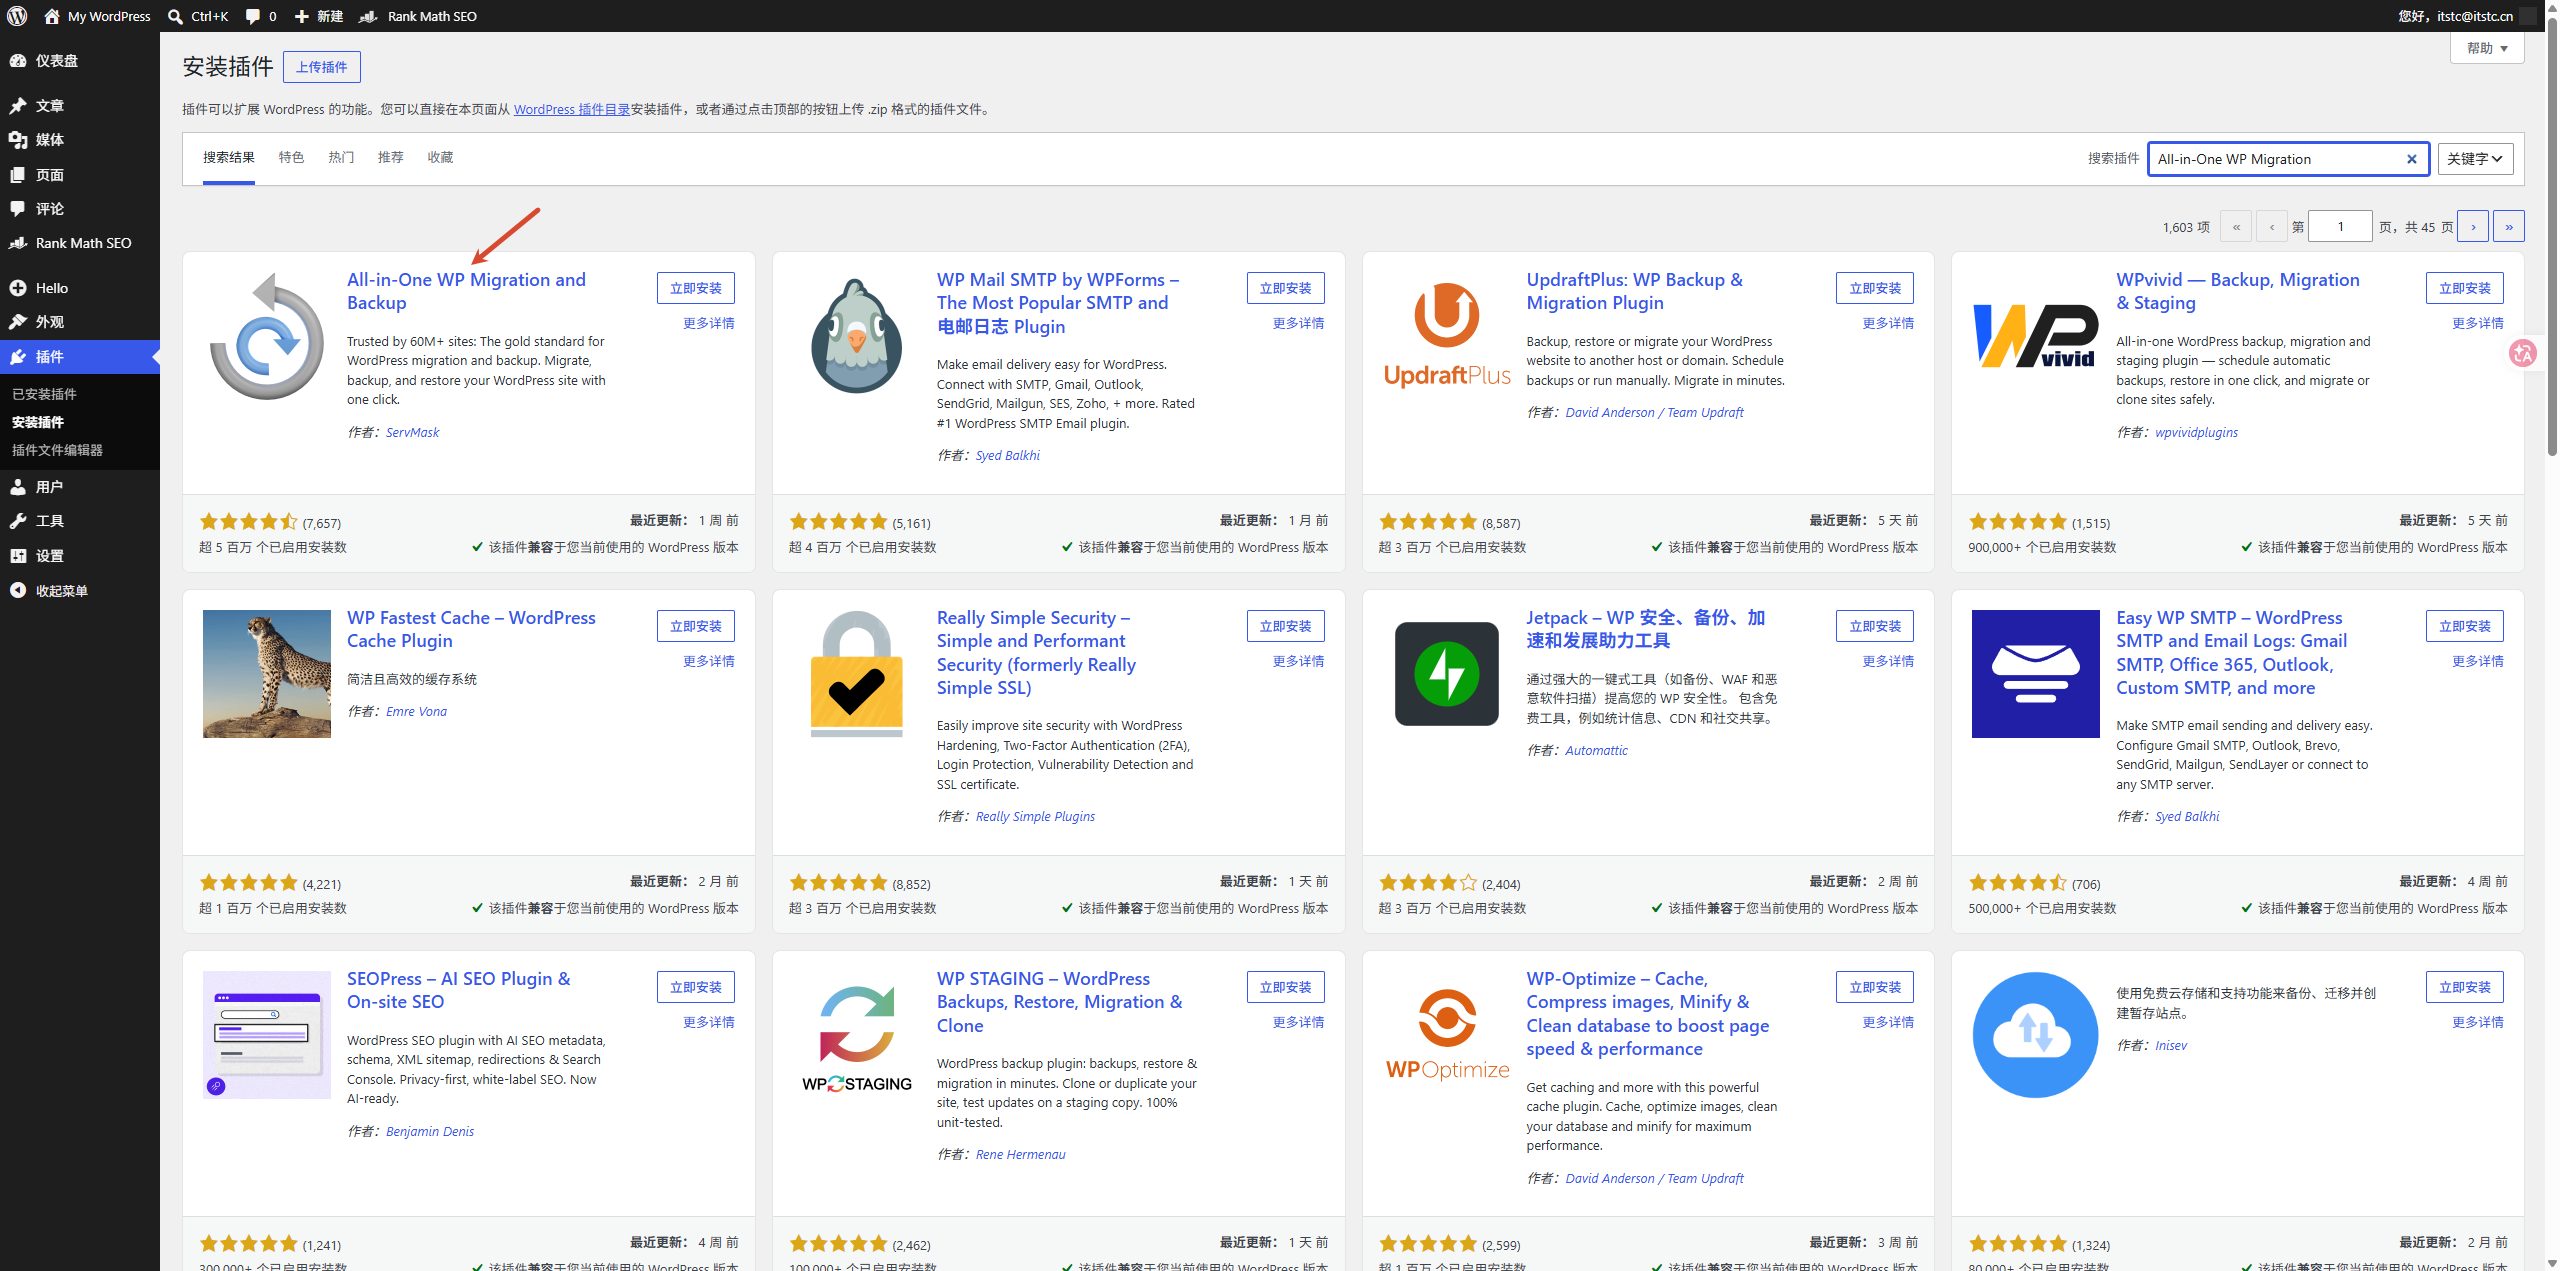Click the Jetpack lightning logo
2560x1271 pixels.
point(1446,674)
